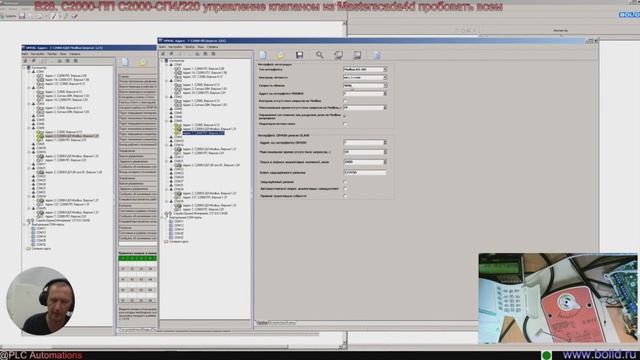Open the Файл menu in the C2000-КДЛ-Modbus window

(x=25, y=54)
